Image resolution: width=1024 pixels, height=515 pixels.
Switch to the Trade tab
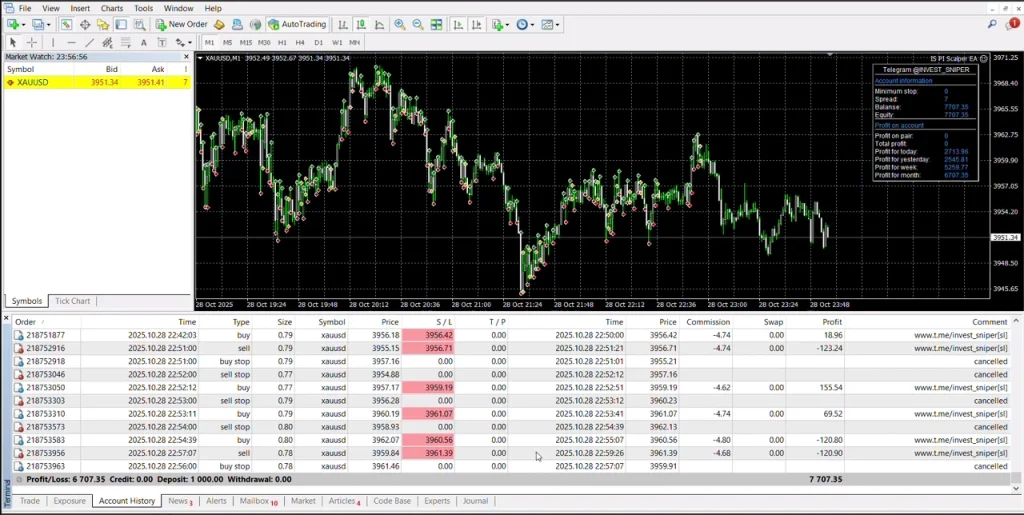pos(29,501)
